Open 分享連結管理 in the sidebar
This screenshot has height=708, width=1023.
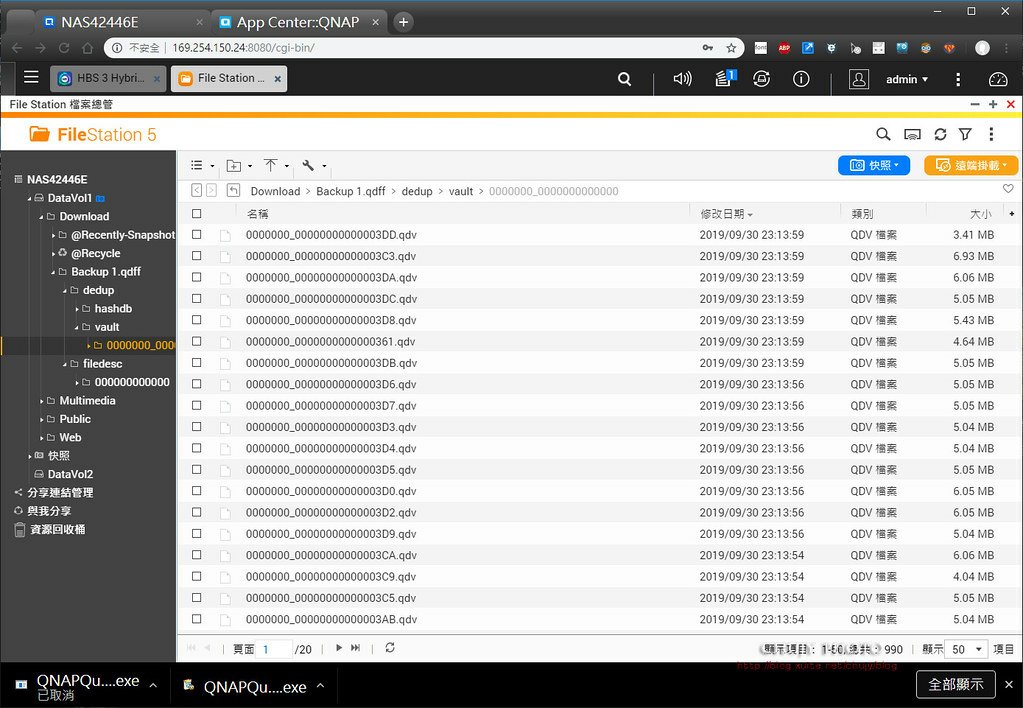[60, 493]
